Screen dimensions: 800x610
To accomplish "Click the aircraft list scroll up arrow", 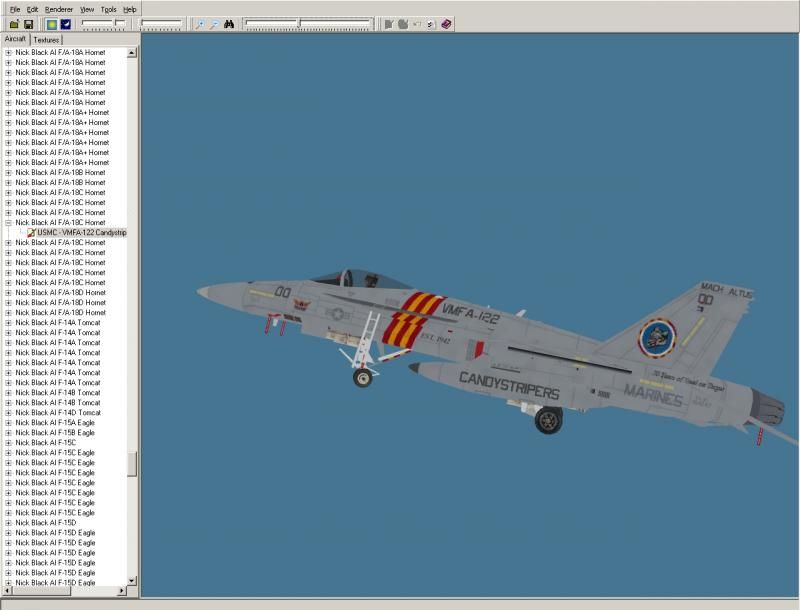I will click(x=132, y=53).
